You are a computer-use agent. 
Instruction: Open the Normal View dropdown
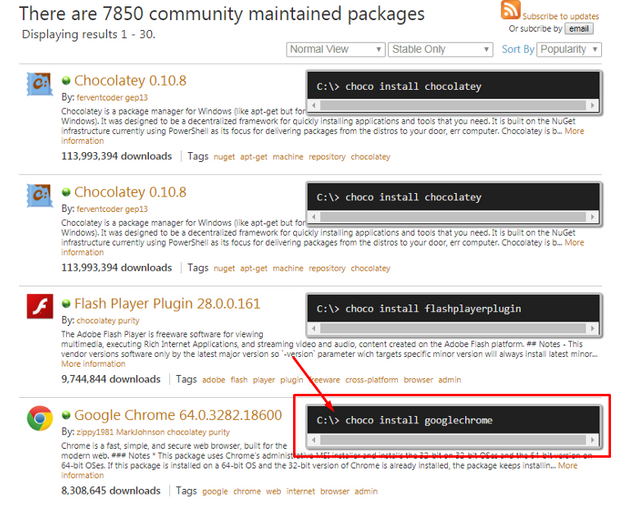coord(336,49)
